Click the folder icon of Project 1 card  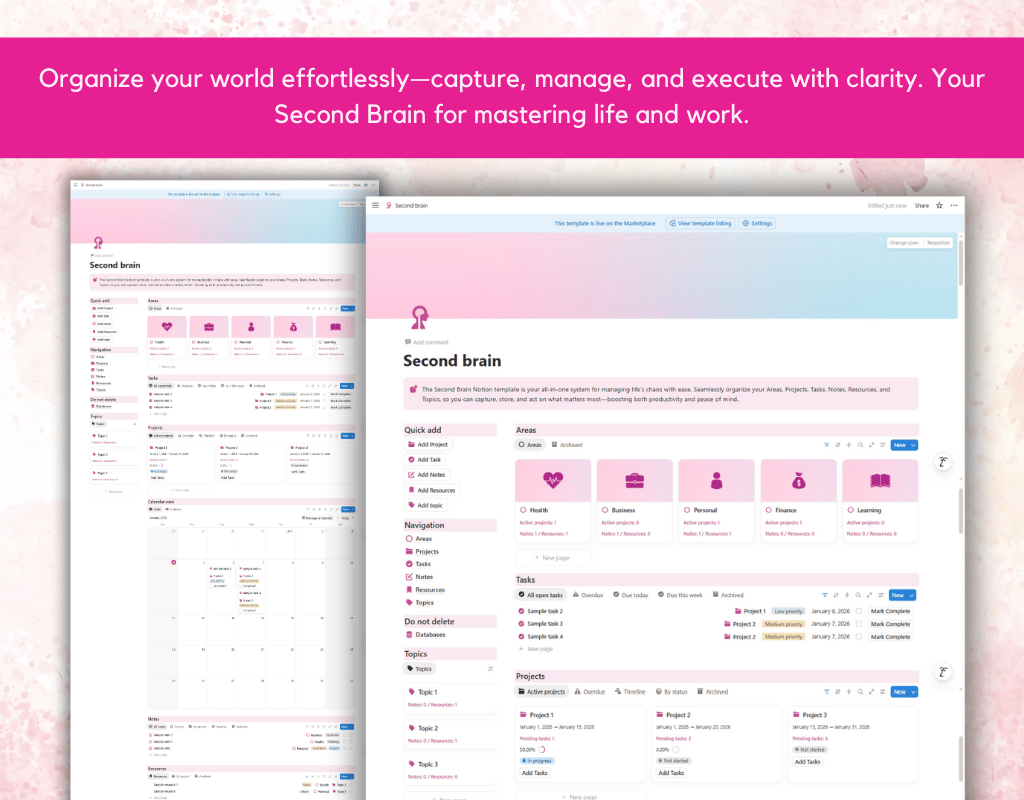point(524,715)
